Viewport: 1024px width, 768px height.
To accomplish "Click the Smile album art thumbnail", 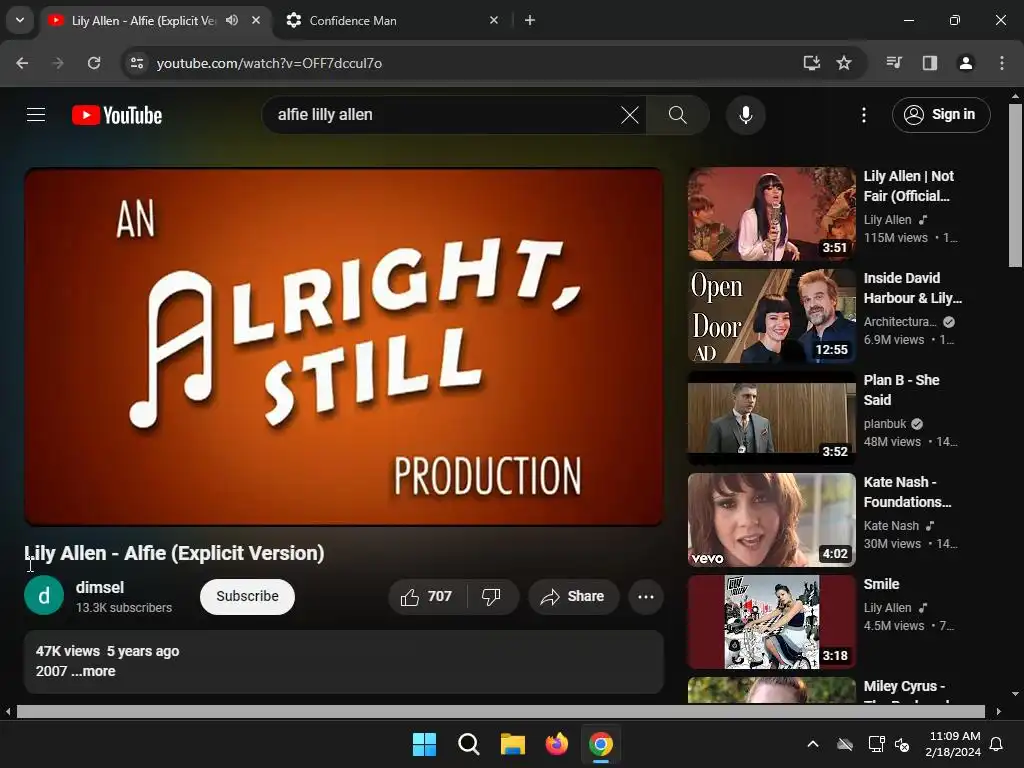I will (x=771, y=622).
